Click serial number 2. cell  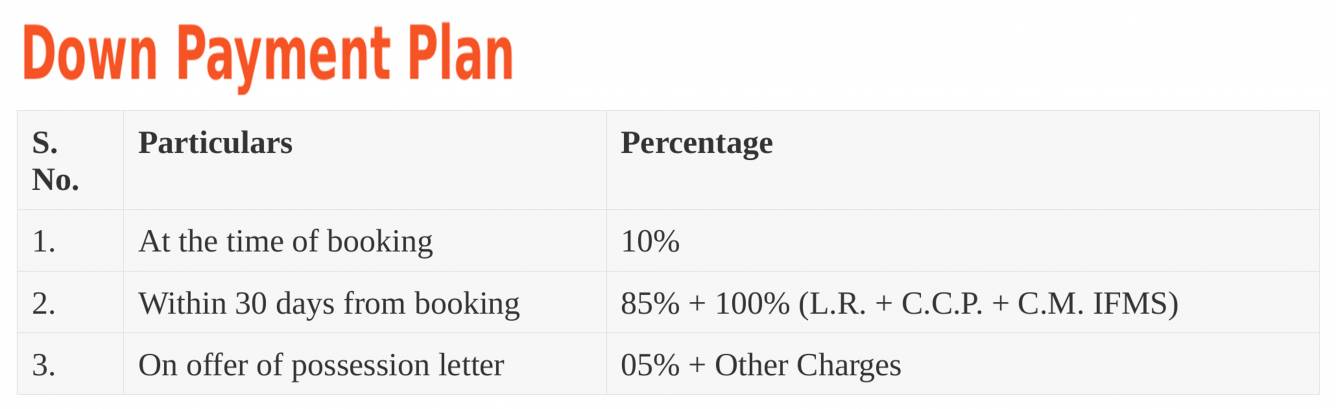pyautogui.click(x=70, y=303)
